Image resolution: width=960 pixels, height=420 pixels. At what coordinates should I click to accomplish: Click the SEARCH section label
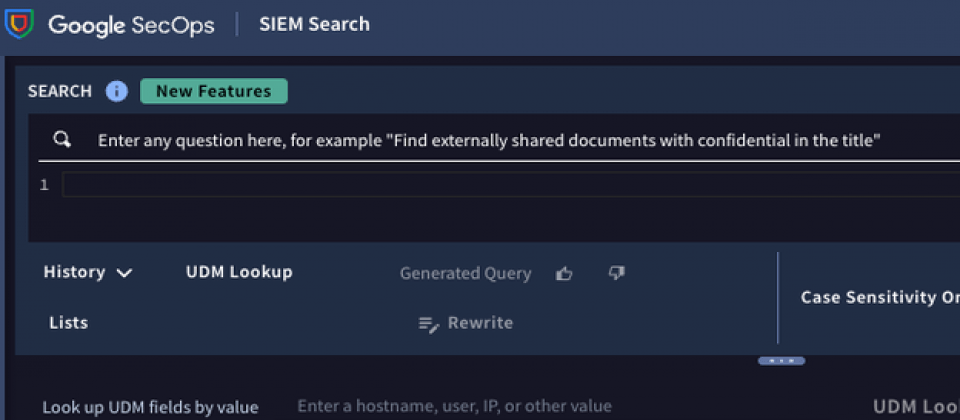pos(60,91)
